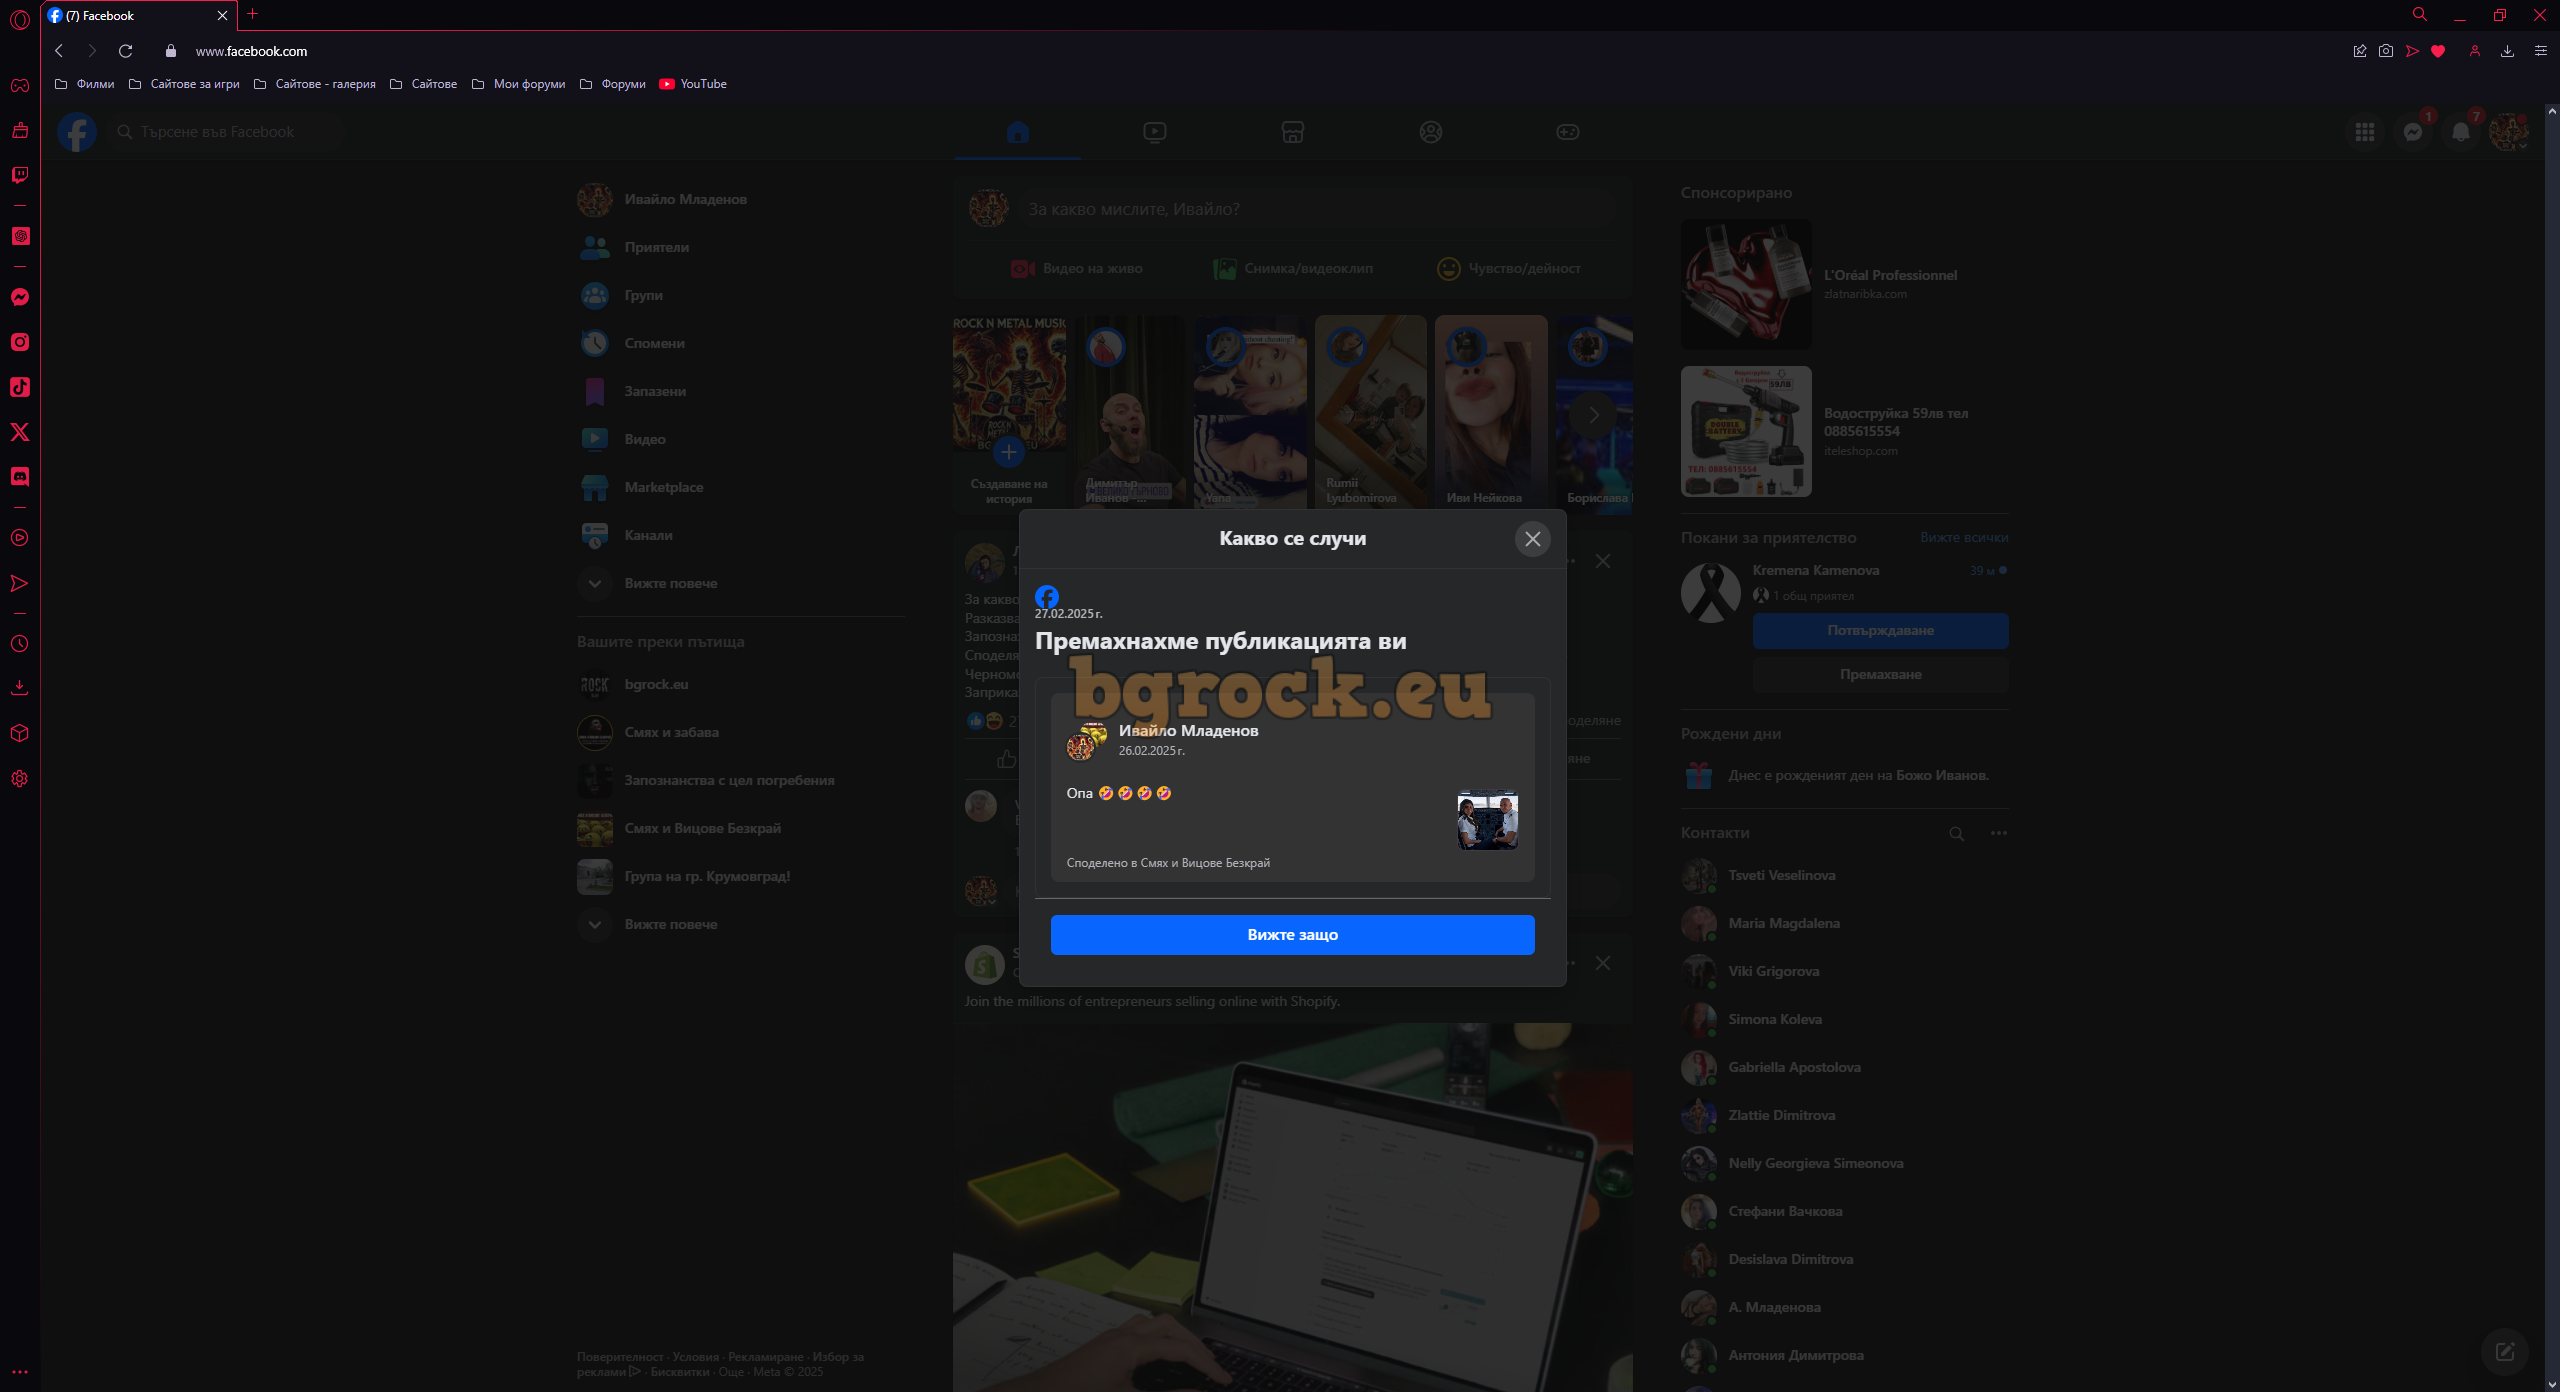Expand 'Вижте повече' under shortcuts
This screenshot has height=1392, width=2560.
coord(740,924)
